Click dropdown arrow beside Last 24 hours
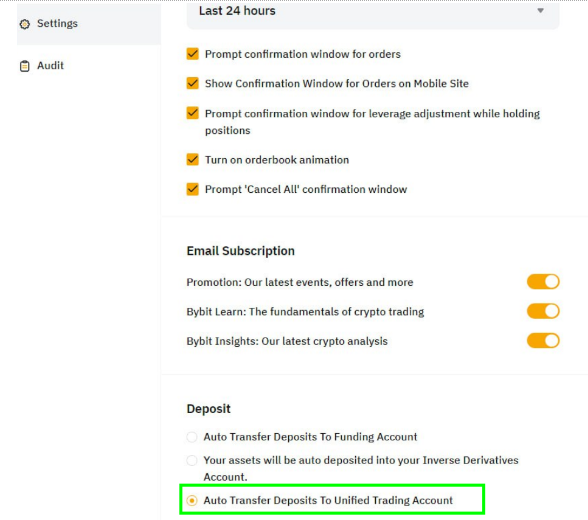 (540, 10)
